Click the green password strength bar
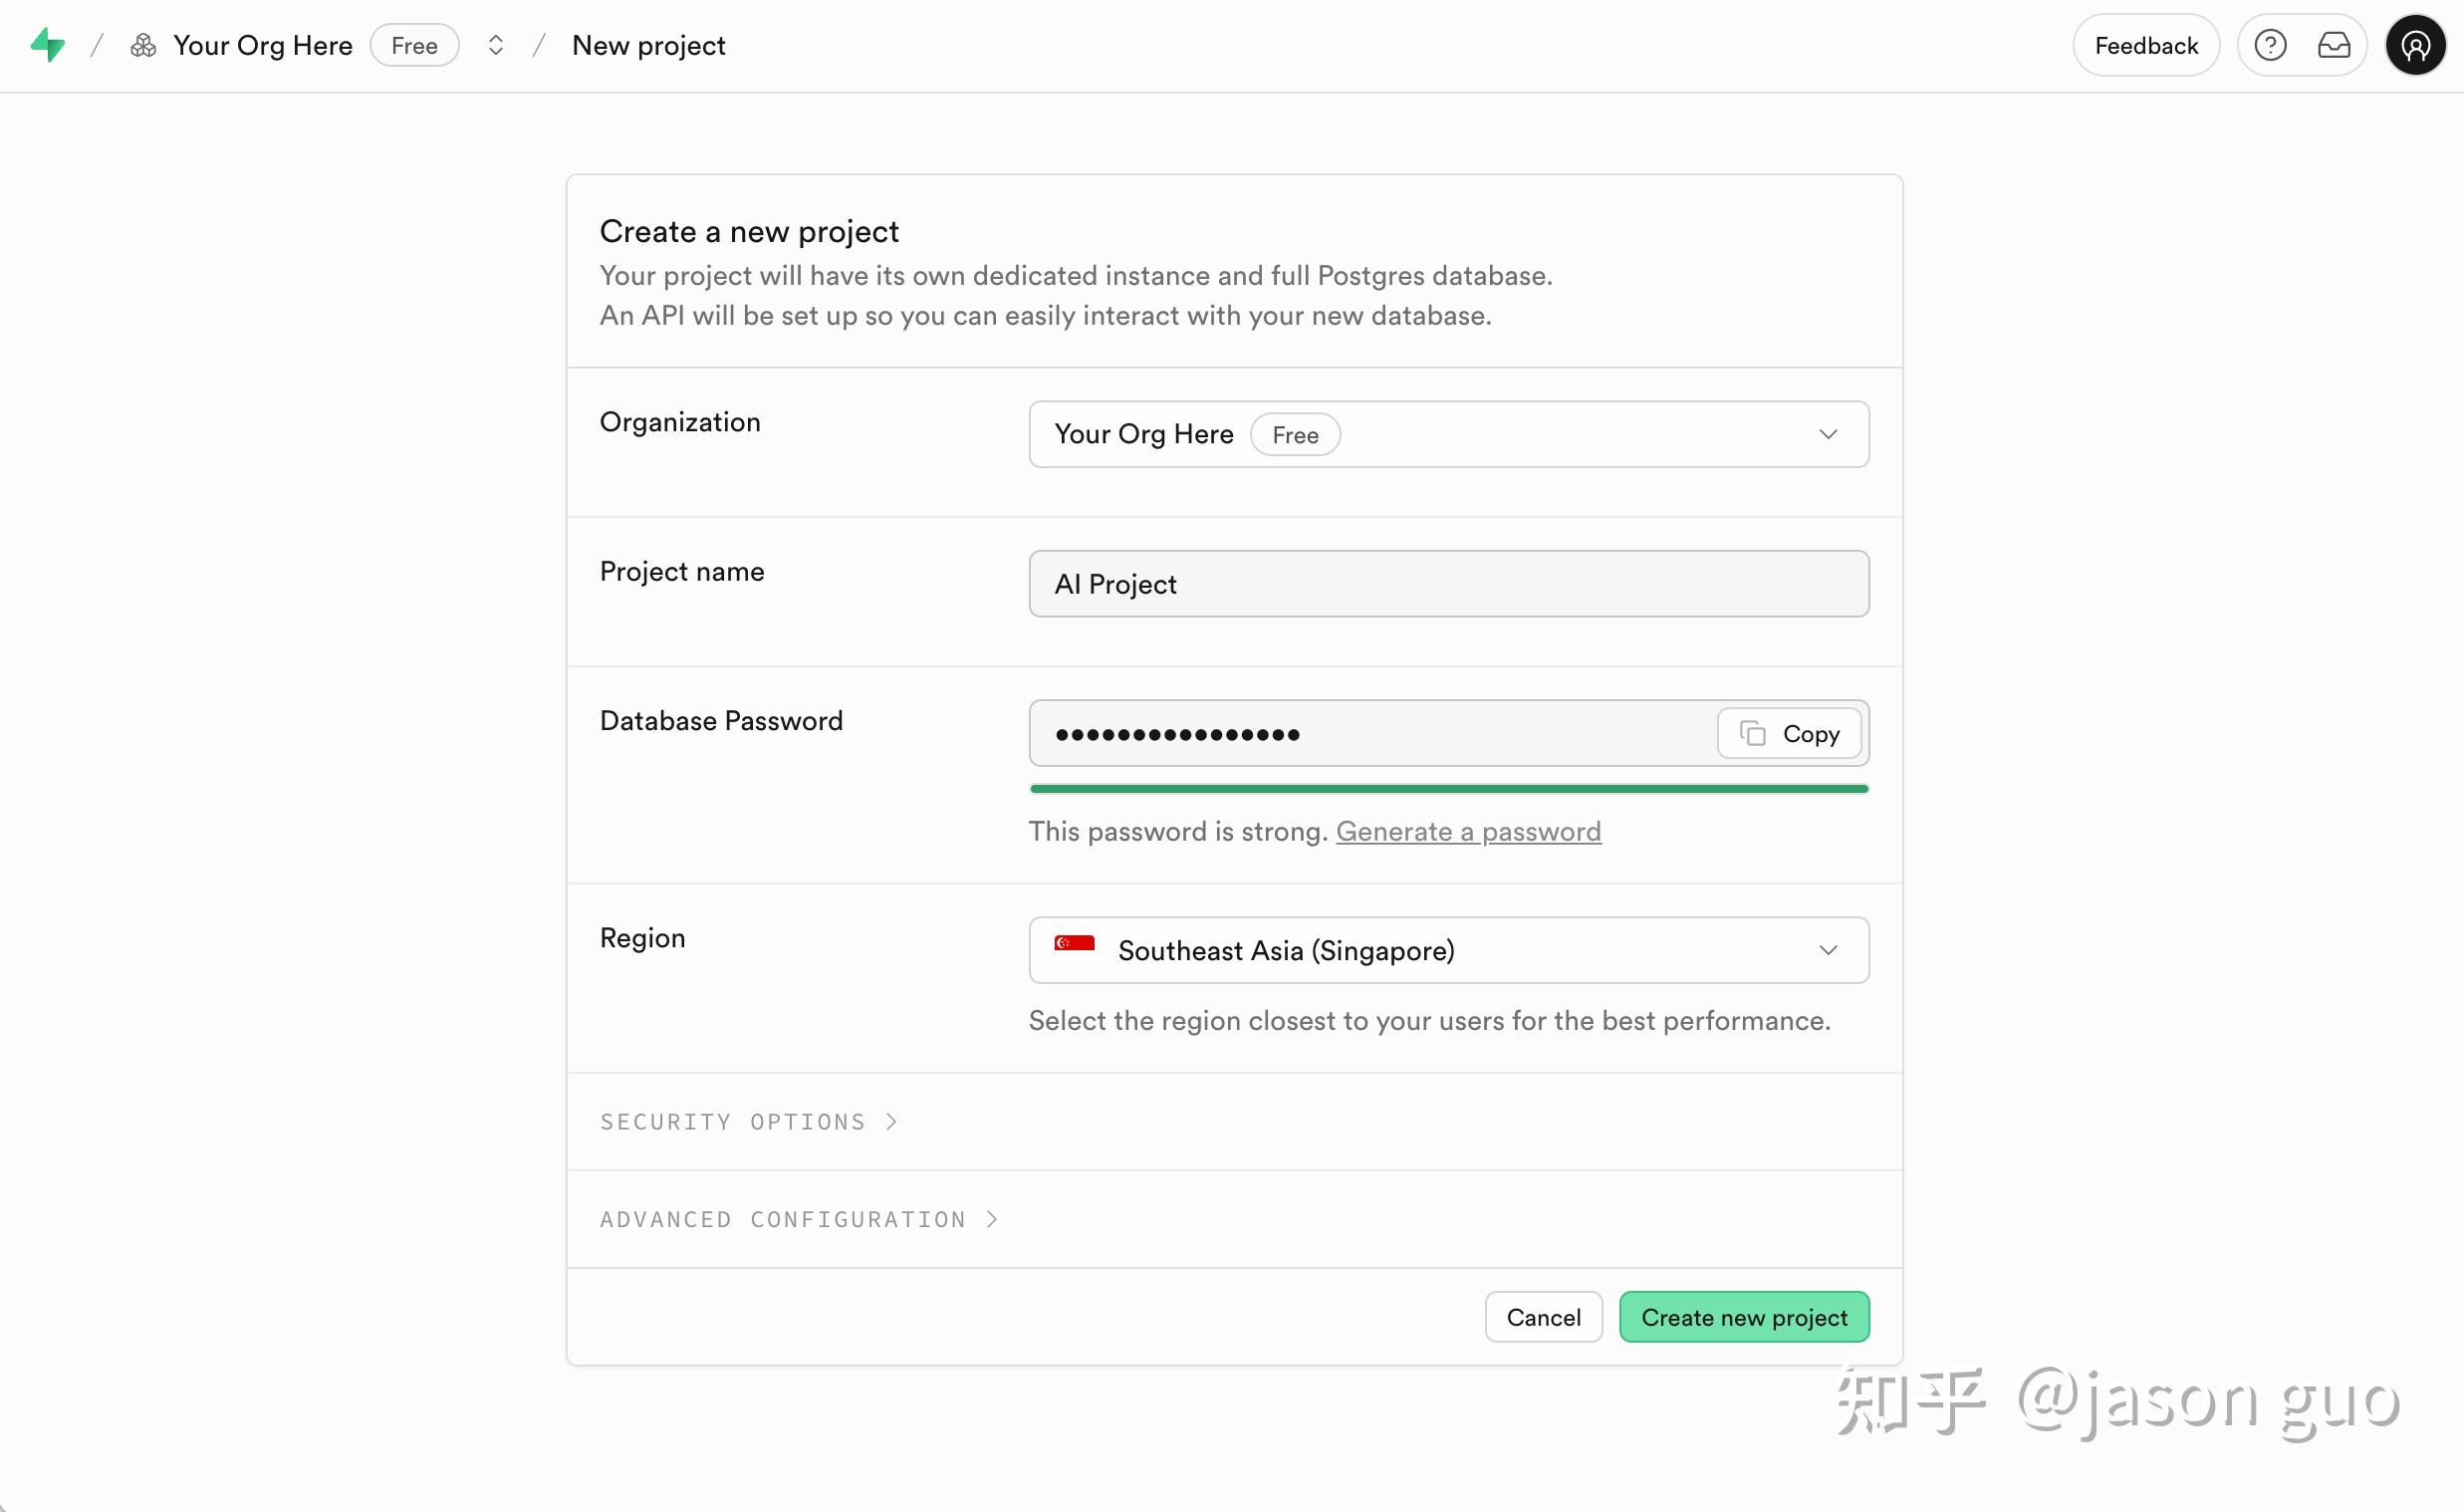This screenshot has height=1512, width=2464. pos(1448,789)
